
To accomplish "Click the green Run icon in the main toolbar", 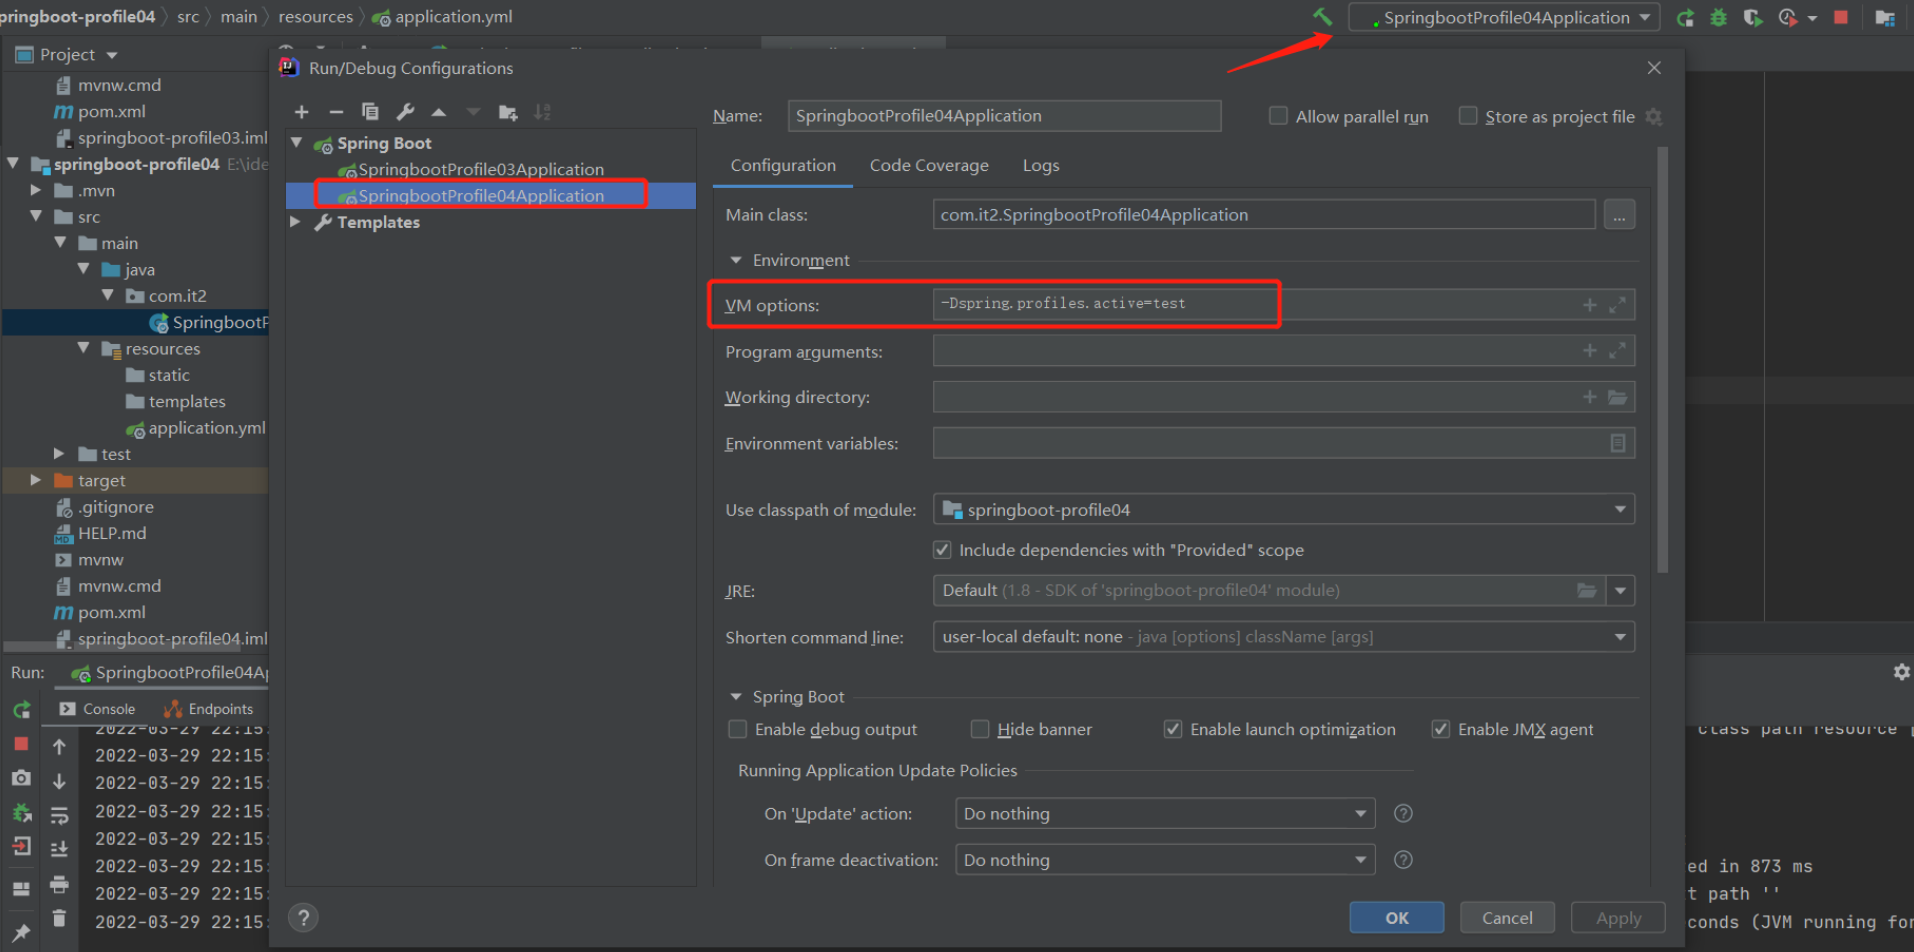I will [1685, 17].
